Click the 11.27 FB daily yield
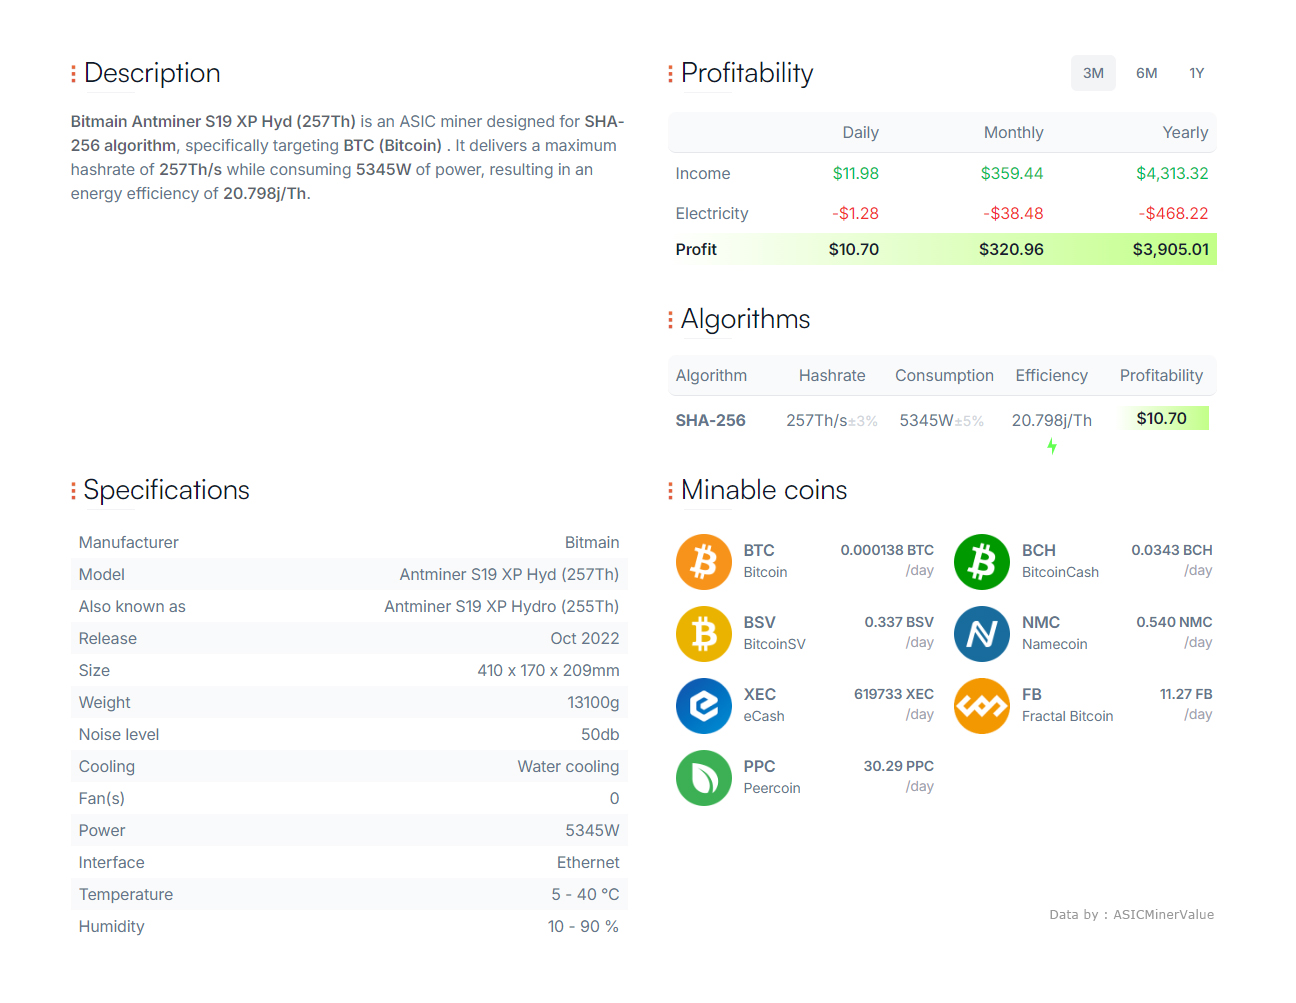Image resolution: width=1296 pixels, height=1003 pixels. click(1186, 694)
